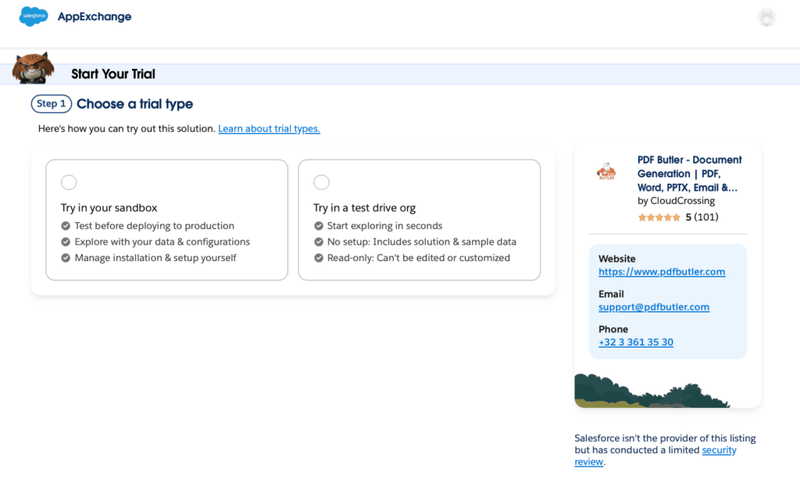Viewport: 800px width, 504px height.
Task: Click 'No setup: Includes solution & sample data'
Action: click(x=421, y=242)
